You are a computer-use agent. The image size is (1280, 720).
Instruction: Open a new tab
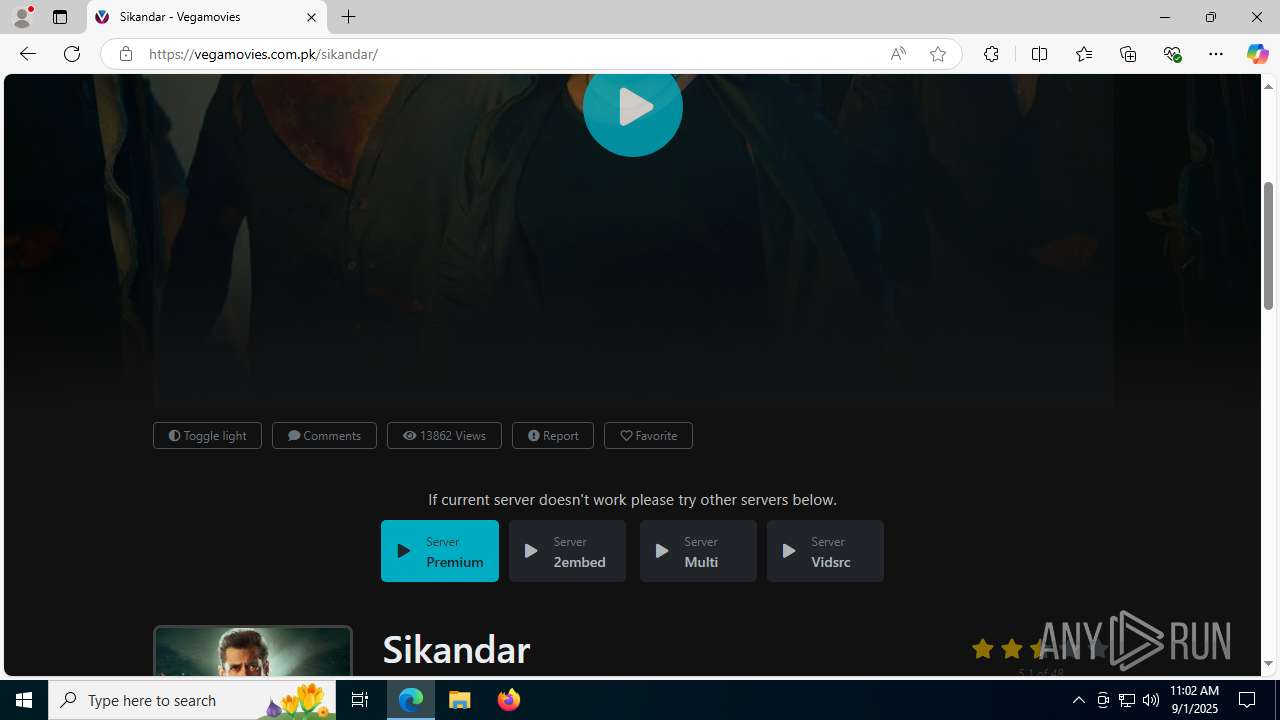click(x=349, y=17)
